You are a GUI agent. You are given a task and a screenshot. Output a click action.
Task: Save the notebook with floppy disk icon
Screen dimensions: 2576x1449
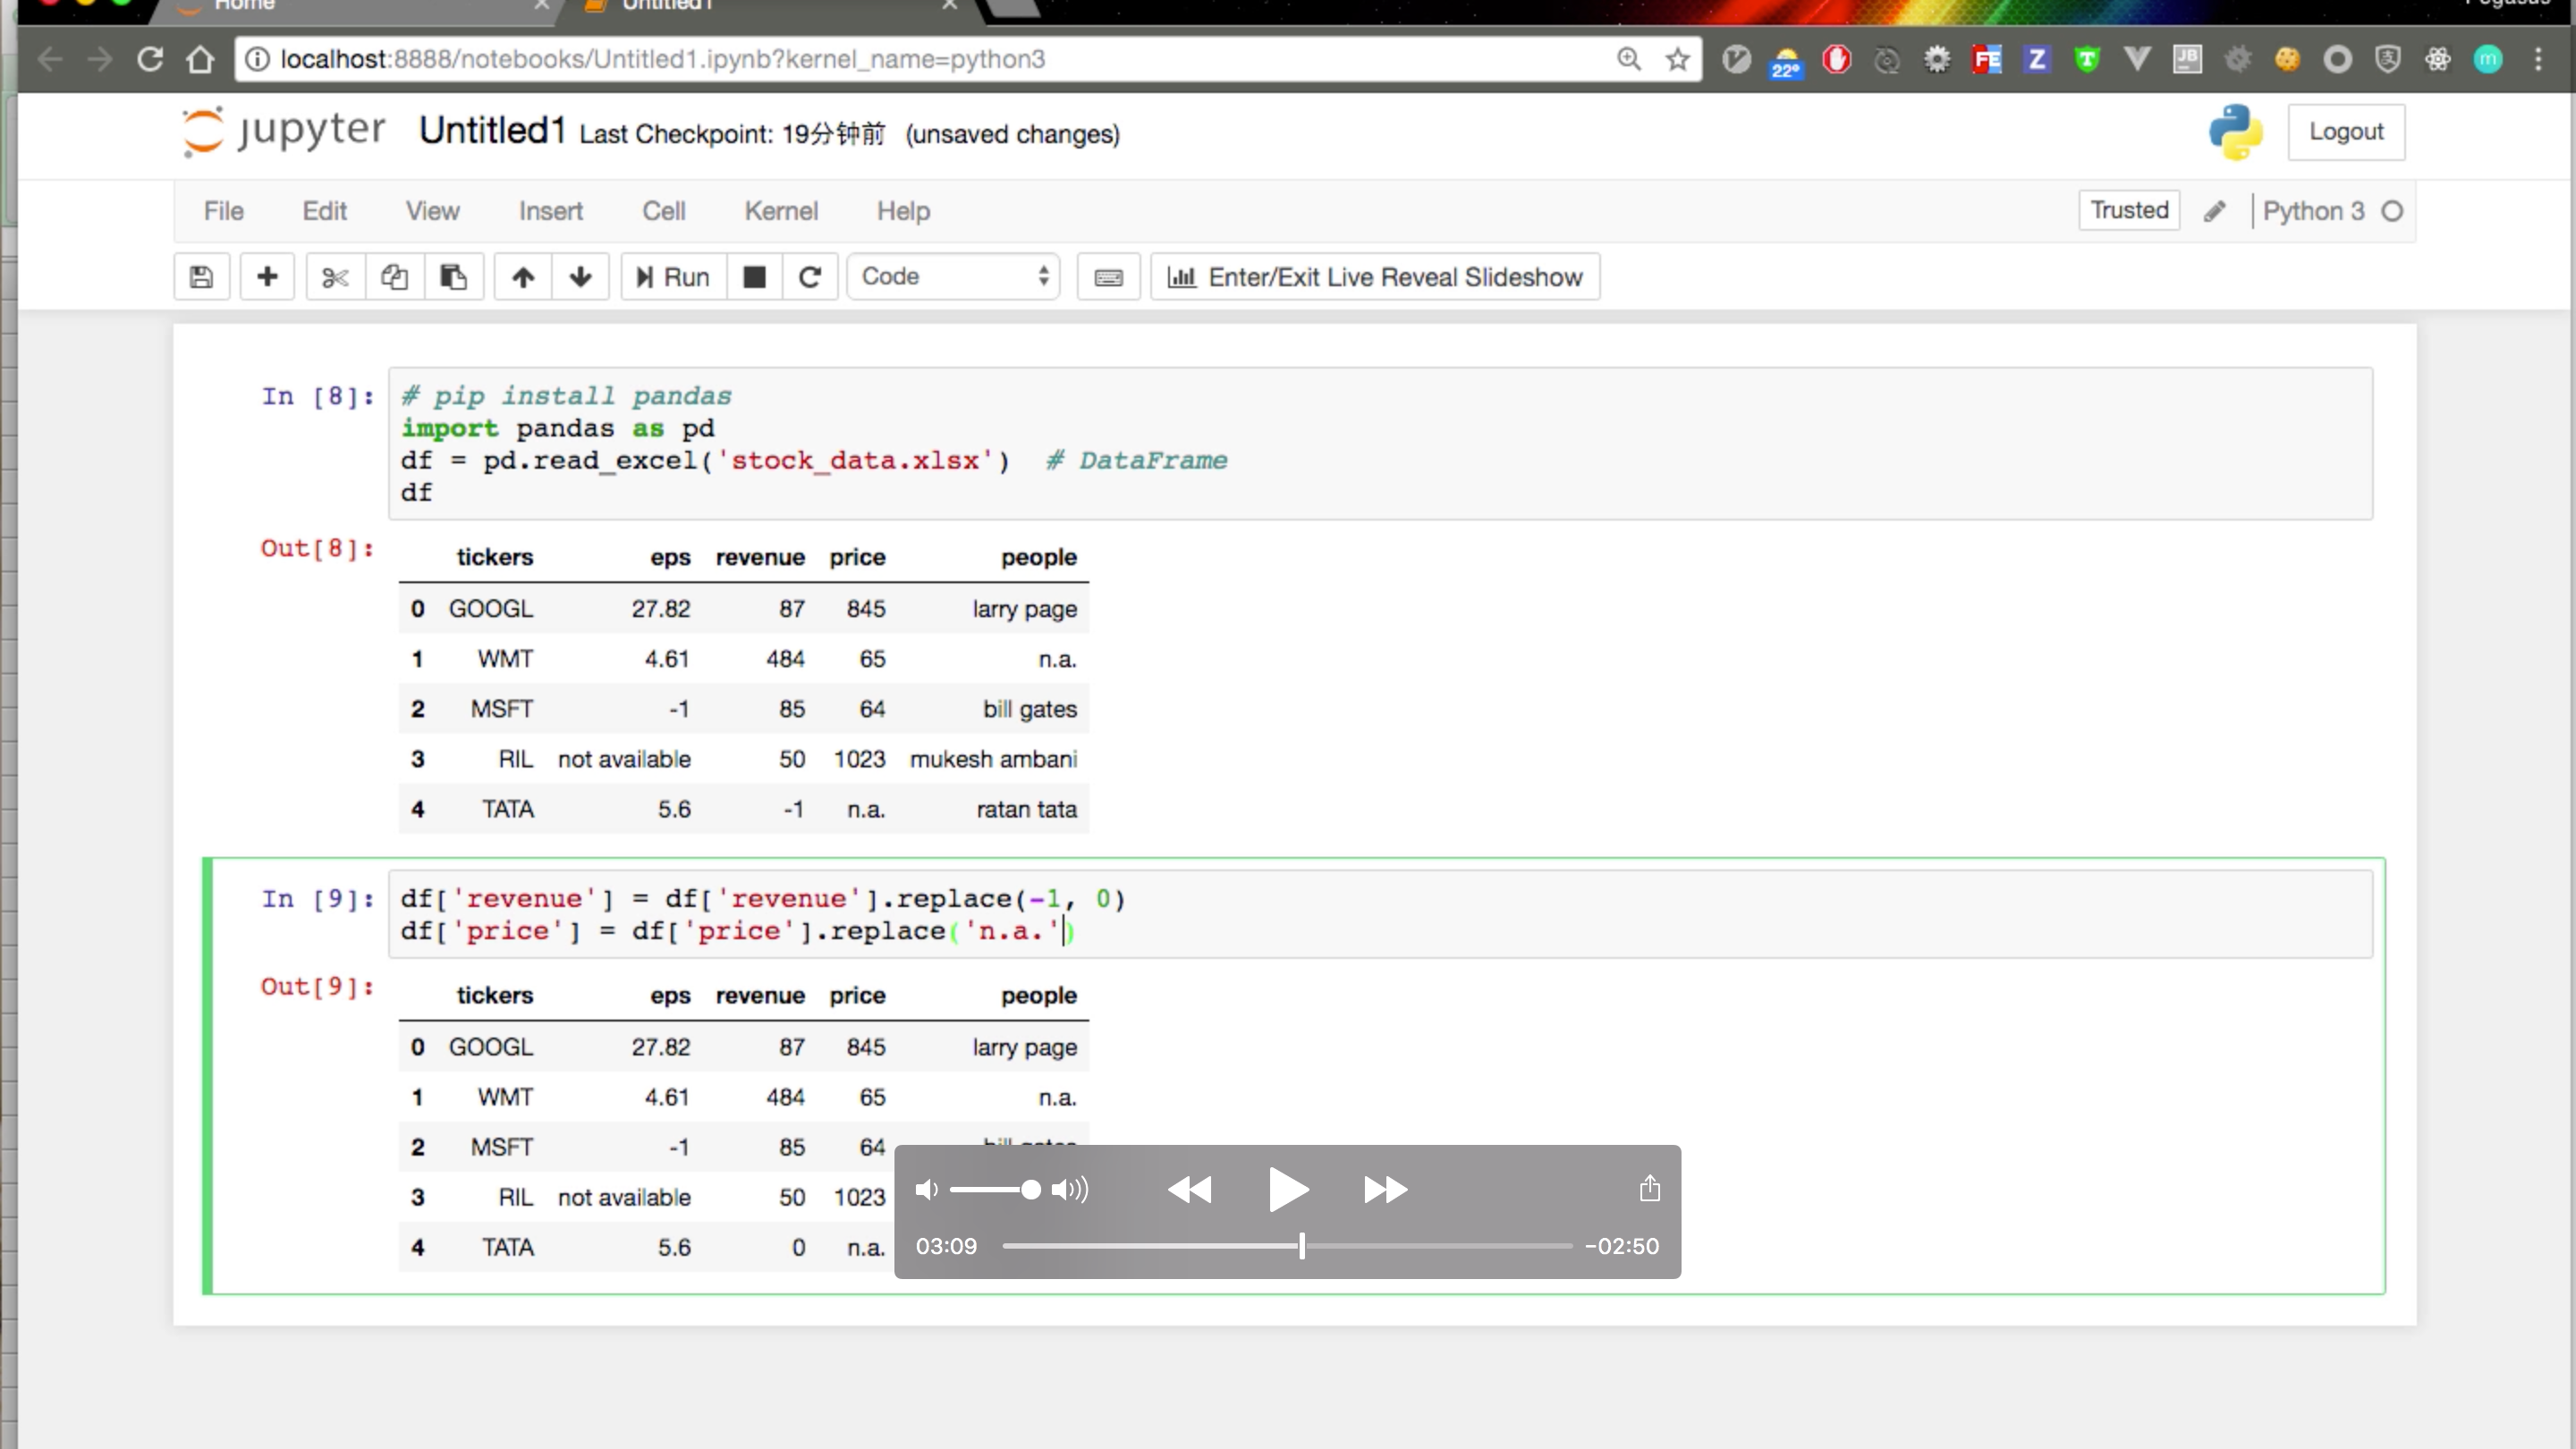(201, 277)
